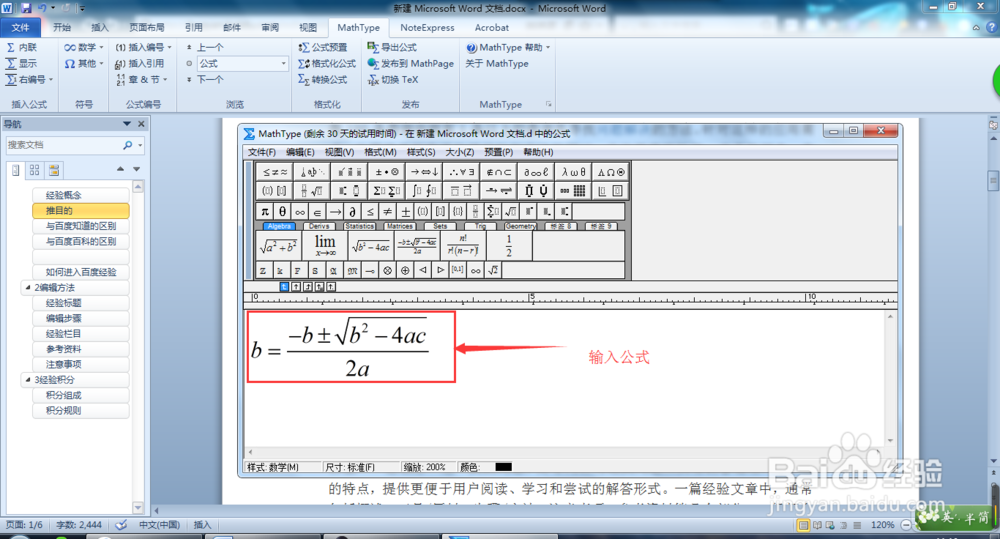Switch to Matrices expression tab
Image resolution: width=1000 pixels, height=539 pixels.
pyautogui.click(x=399, y=226)
